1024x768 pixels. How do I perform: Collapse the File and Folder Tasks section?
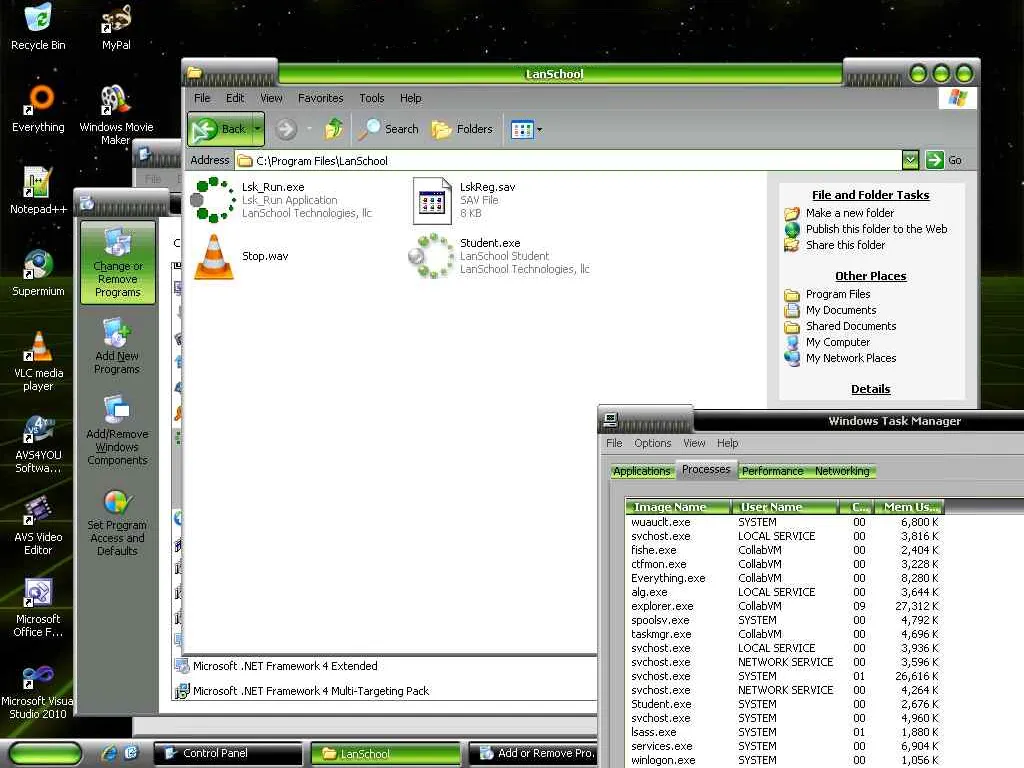(x=871, y=195)
